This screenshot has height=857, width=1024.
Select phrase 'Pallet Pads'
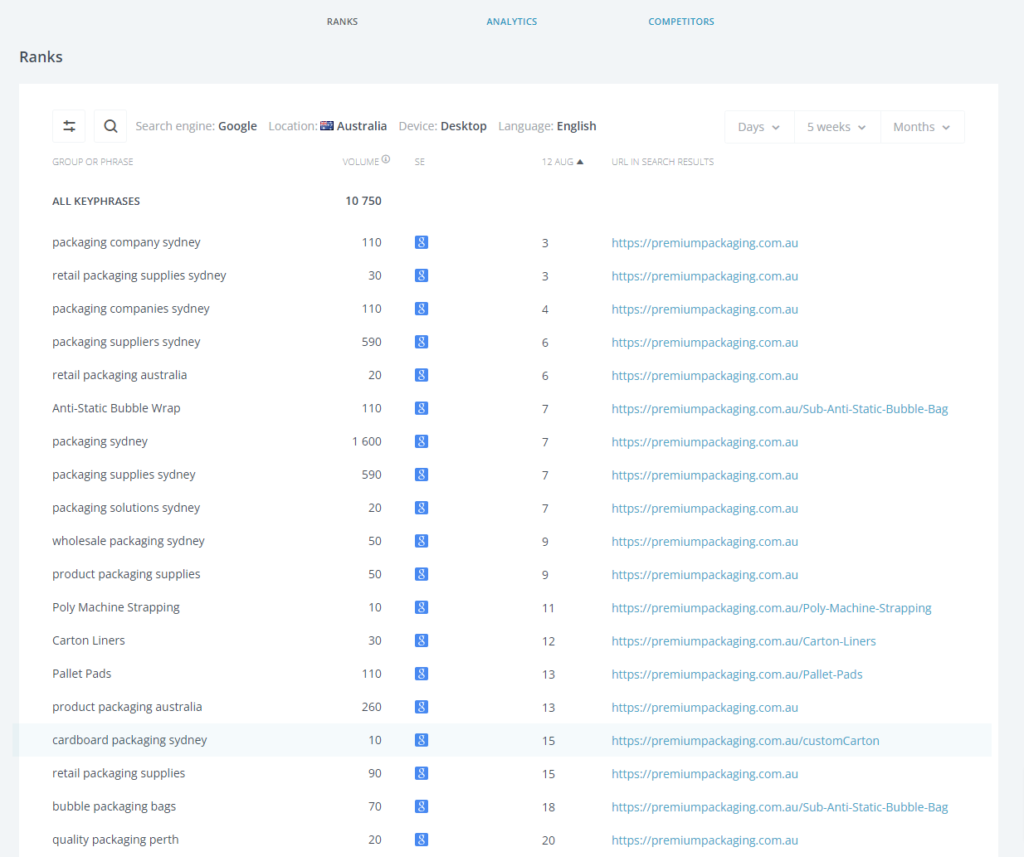82,673
